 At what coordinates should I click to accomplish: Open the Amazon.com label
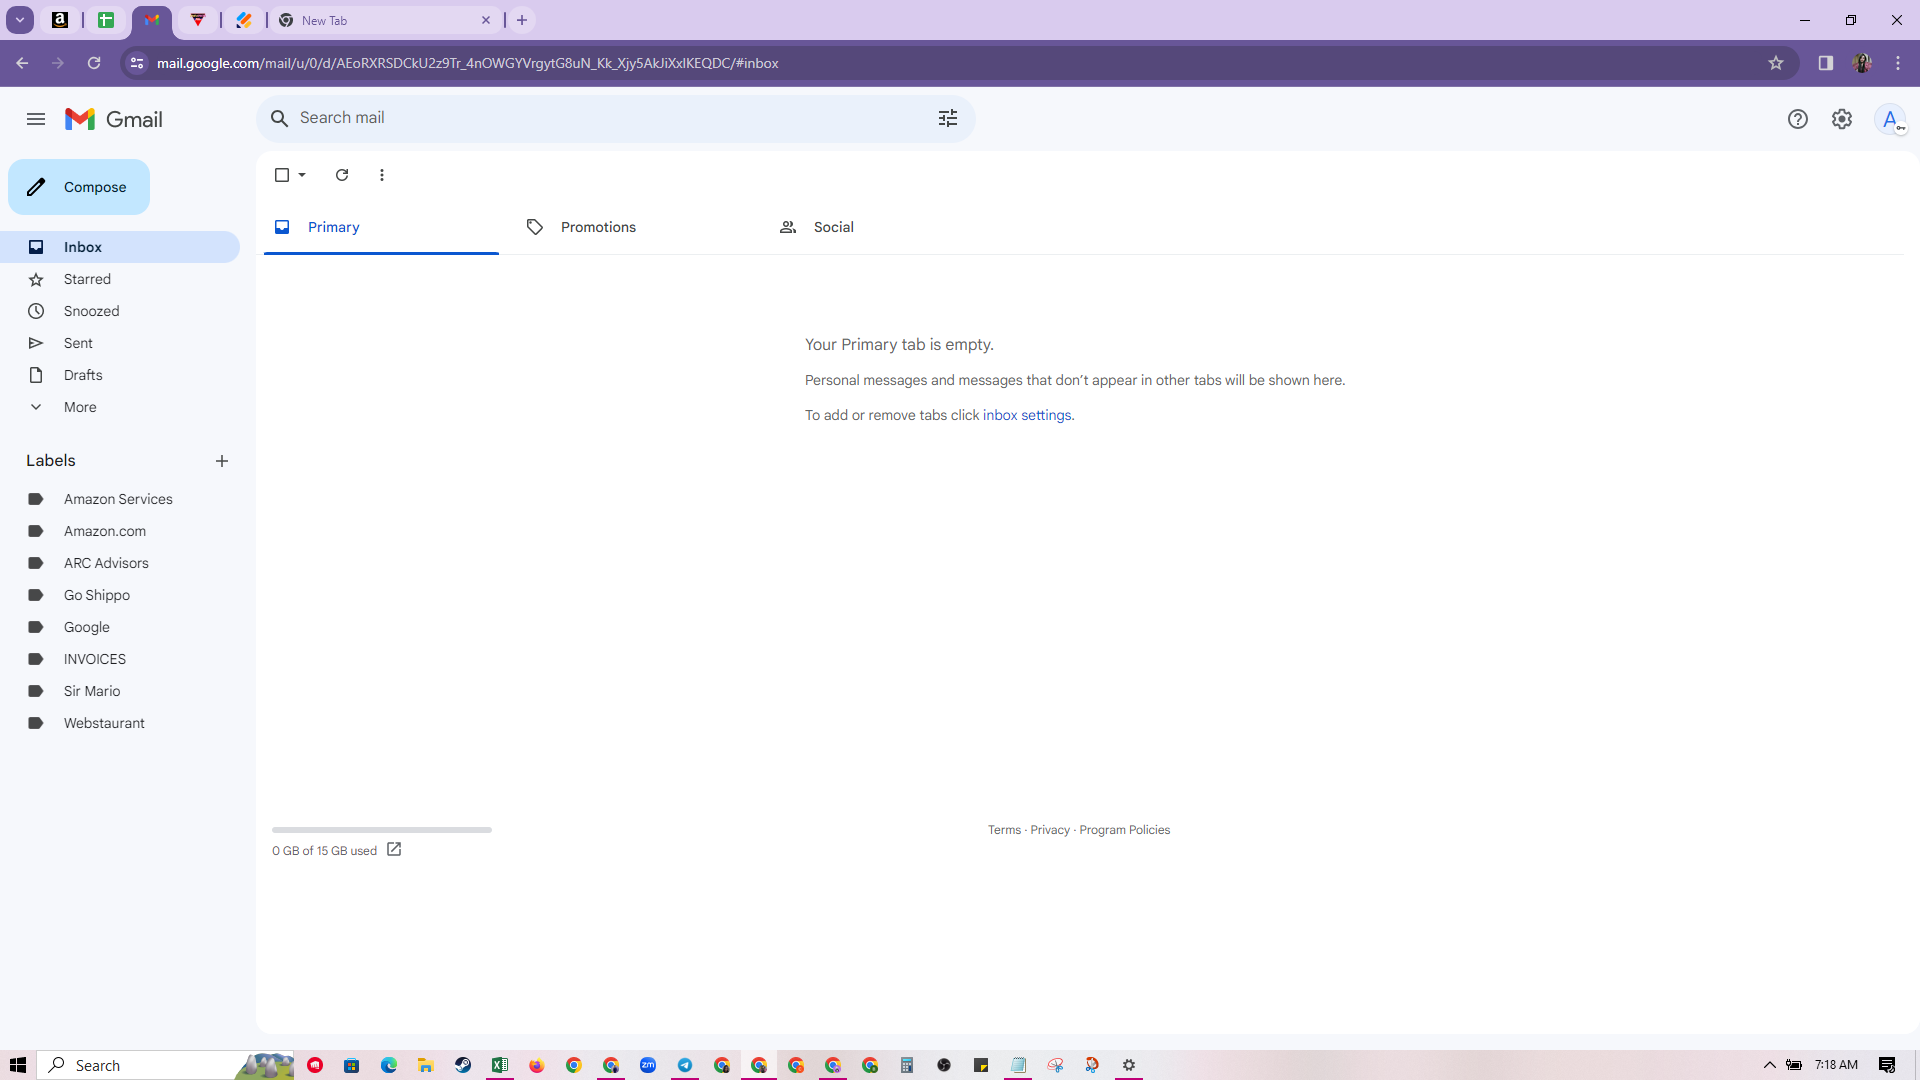pyautogui.click(x=120, y=531)
